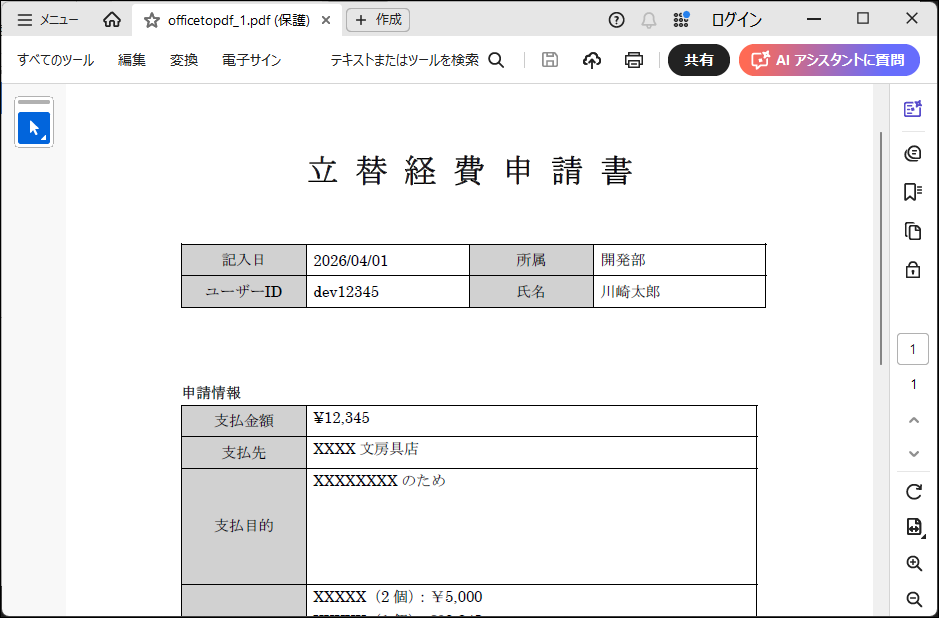Click the 共有 share button
The image size is (939, 618).
click(x=699, y=60)
